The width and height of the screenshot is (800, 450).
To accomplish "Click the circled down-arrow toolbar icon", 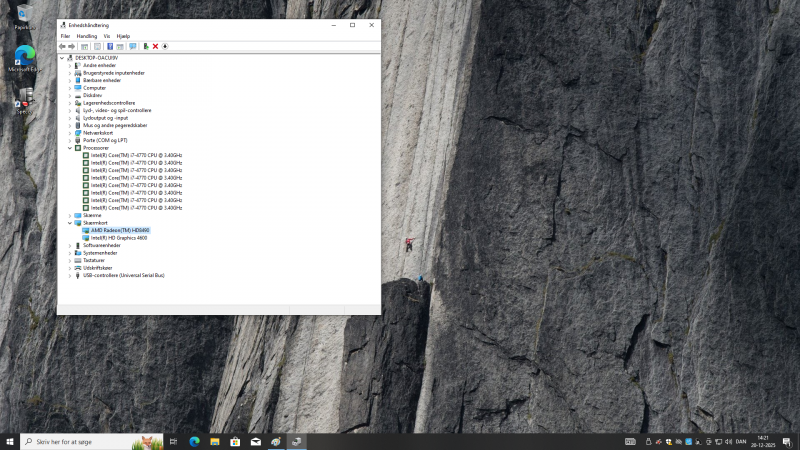I will (165, 46).
